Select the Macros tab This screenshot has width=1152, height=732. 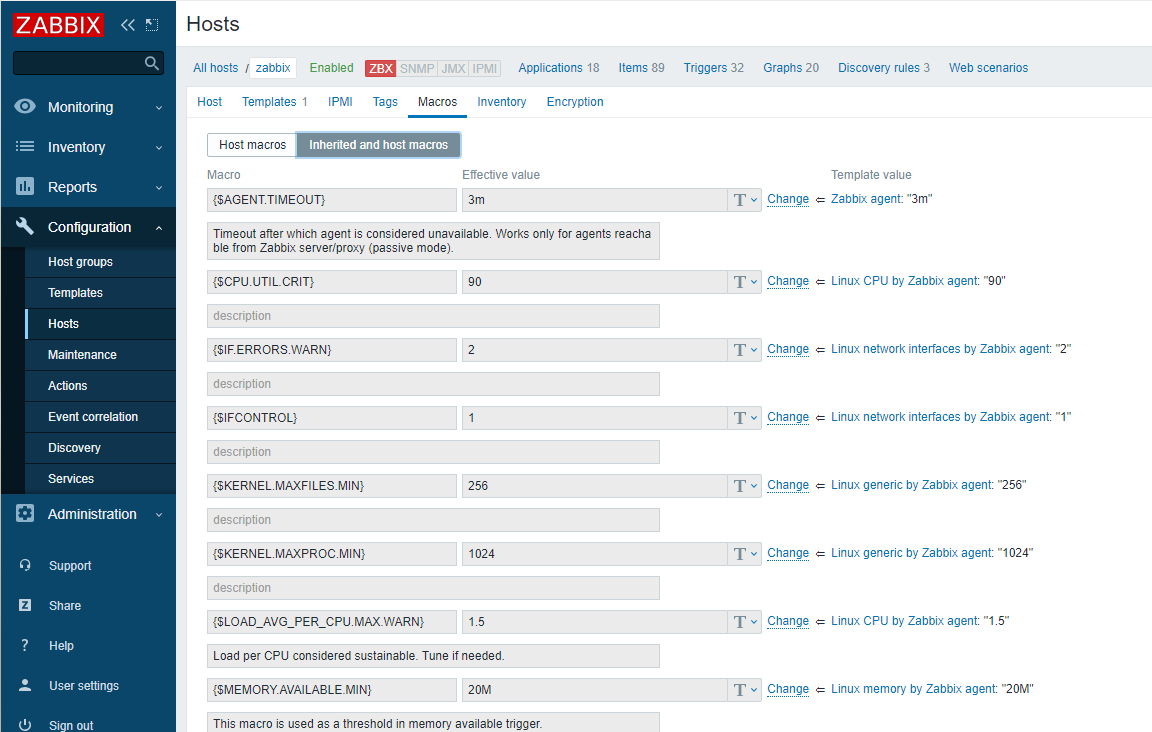tap(437, 102)
